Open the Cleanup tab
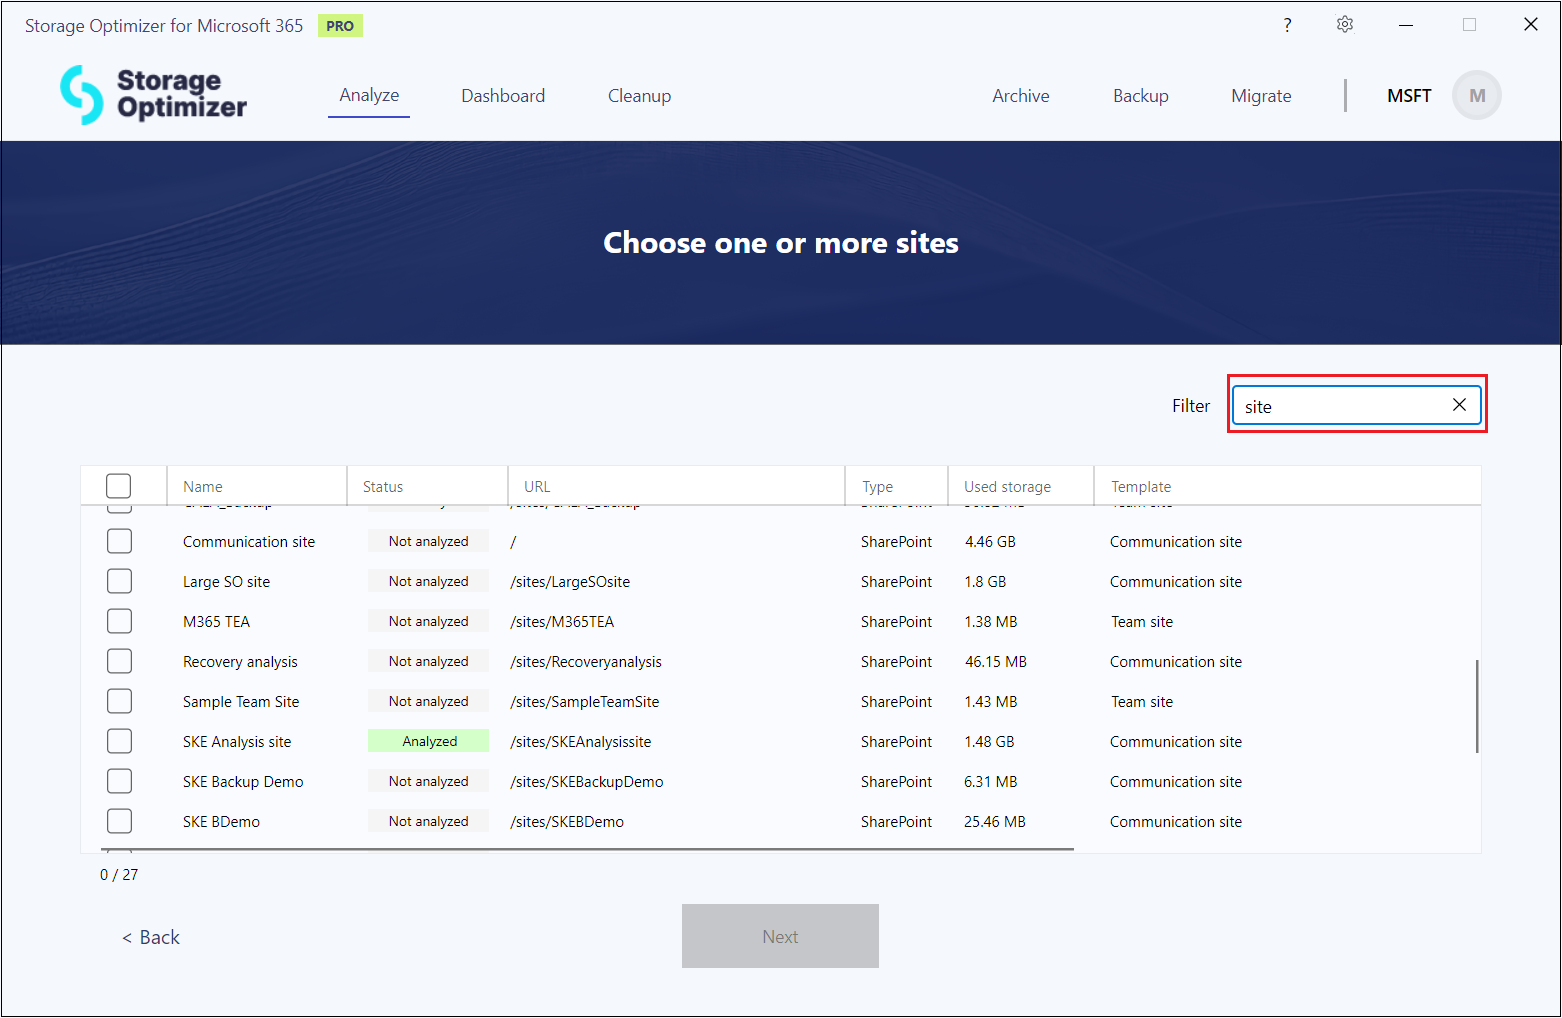 (x=639, y=96)
